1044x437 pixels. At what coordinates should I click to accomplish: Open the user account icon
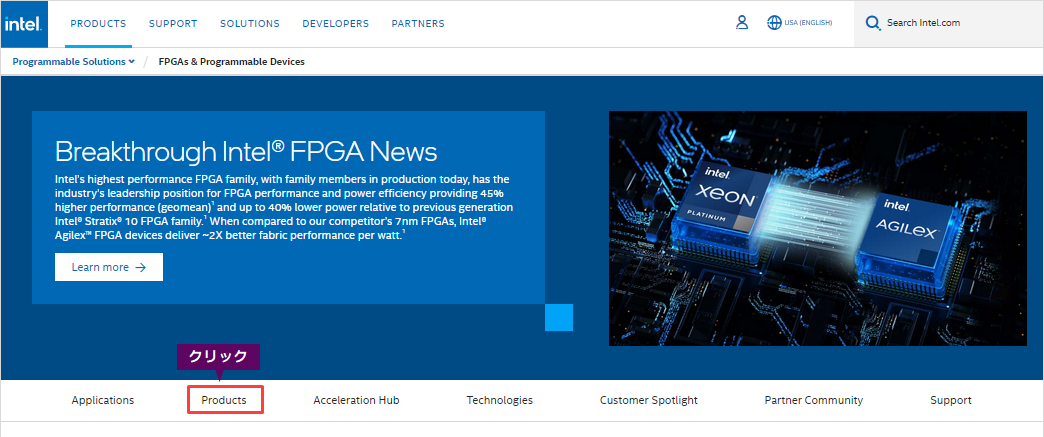tap(742, 23)
